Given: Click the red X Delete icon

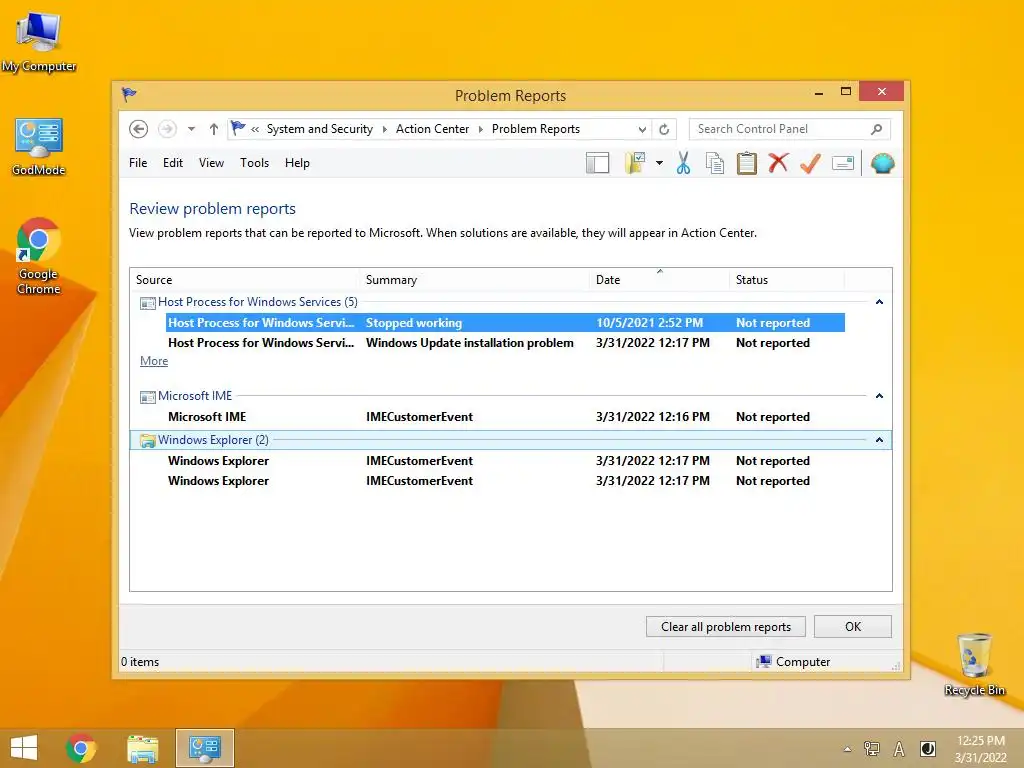Looking at the screenshot, I should pyautogui.click(x=778, y=163).
